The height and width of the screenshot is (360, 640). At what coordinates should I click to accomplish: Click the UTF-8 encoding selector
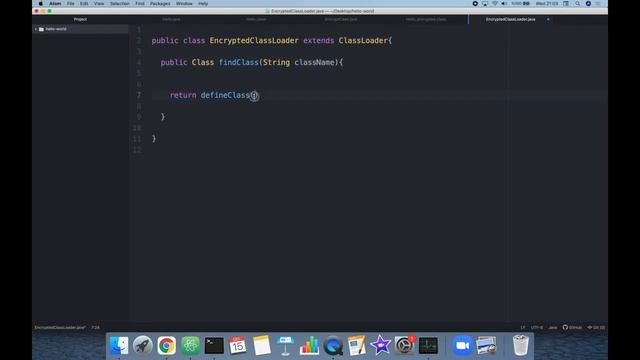point(537,327)
